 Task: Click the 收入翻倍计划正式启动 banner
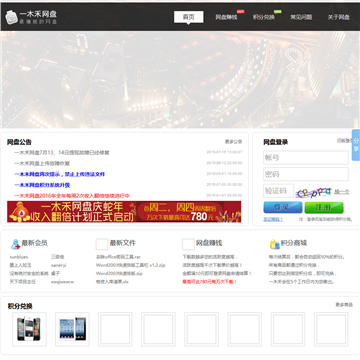[x=124, y=212]
